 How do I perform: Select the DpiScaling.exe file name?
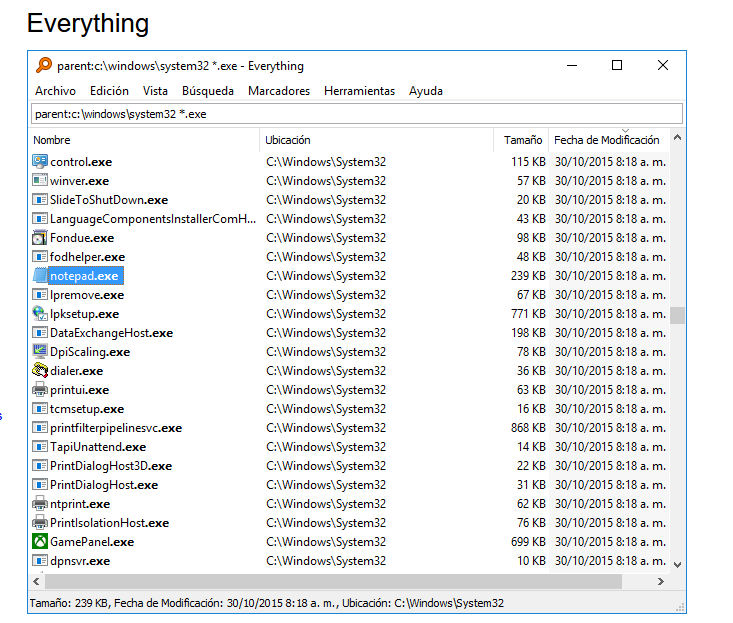point(90,351)
